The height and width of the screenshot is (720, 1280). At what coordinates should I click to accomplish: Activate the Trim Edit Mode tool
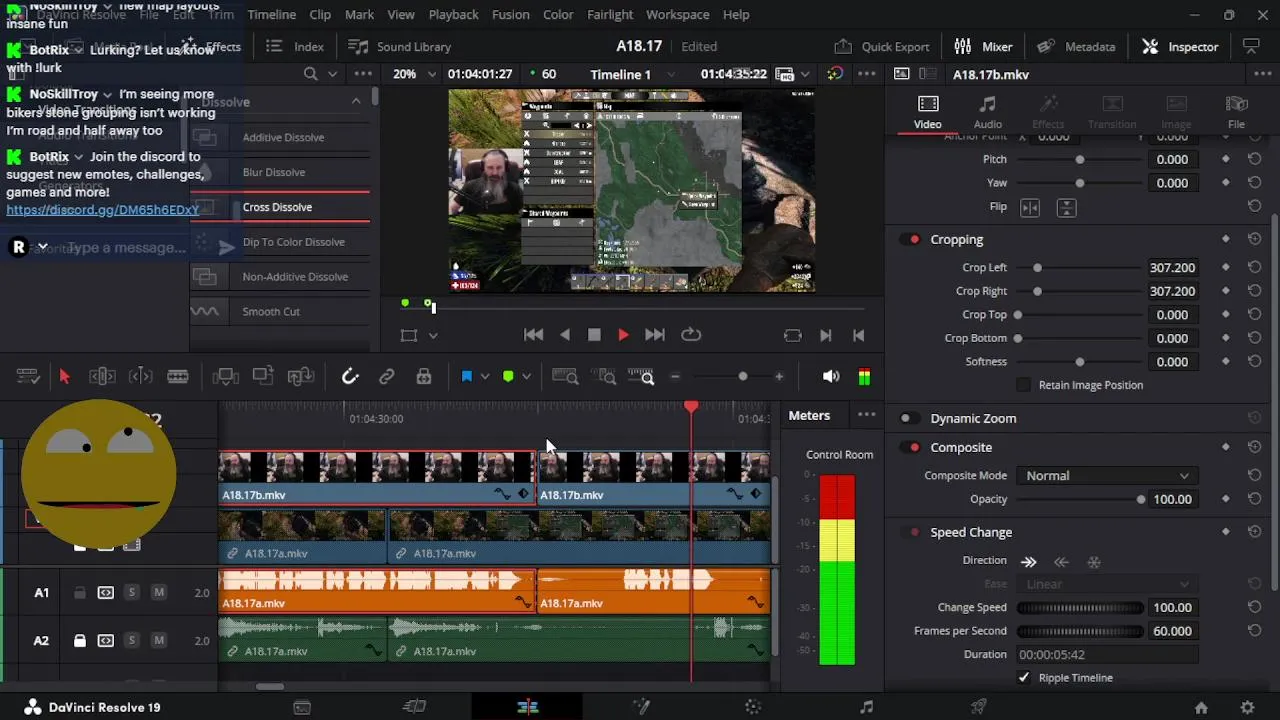pos(102,376)
